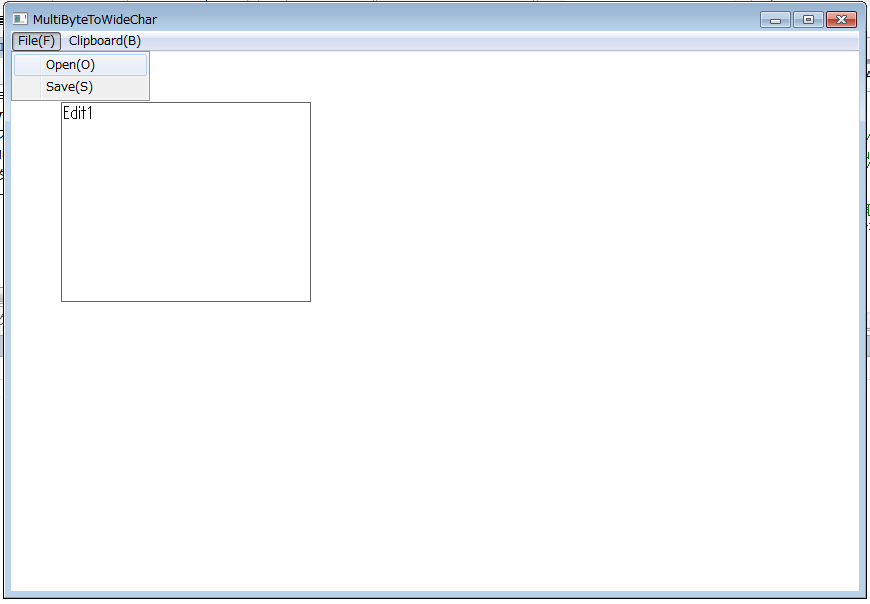Open the File(F) menu
Screen dimensions: 870x604
pyautogui.click(x=36, y=41)
